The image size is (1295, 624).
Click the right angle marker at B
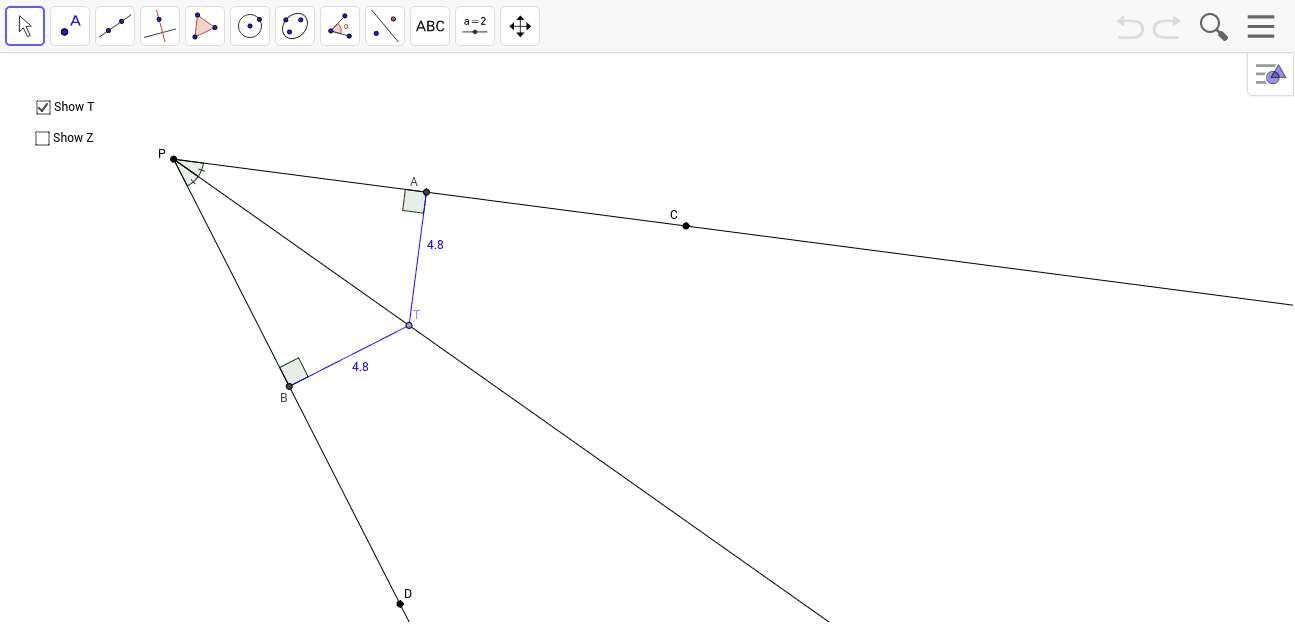(295, 372)
